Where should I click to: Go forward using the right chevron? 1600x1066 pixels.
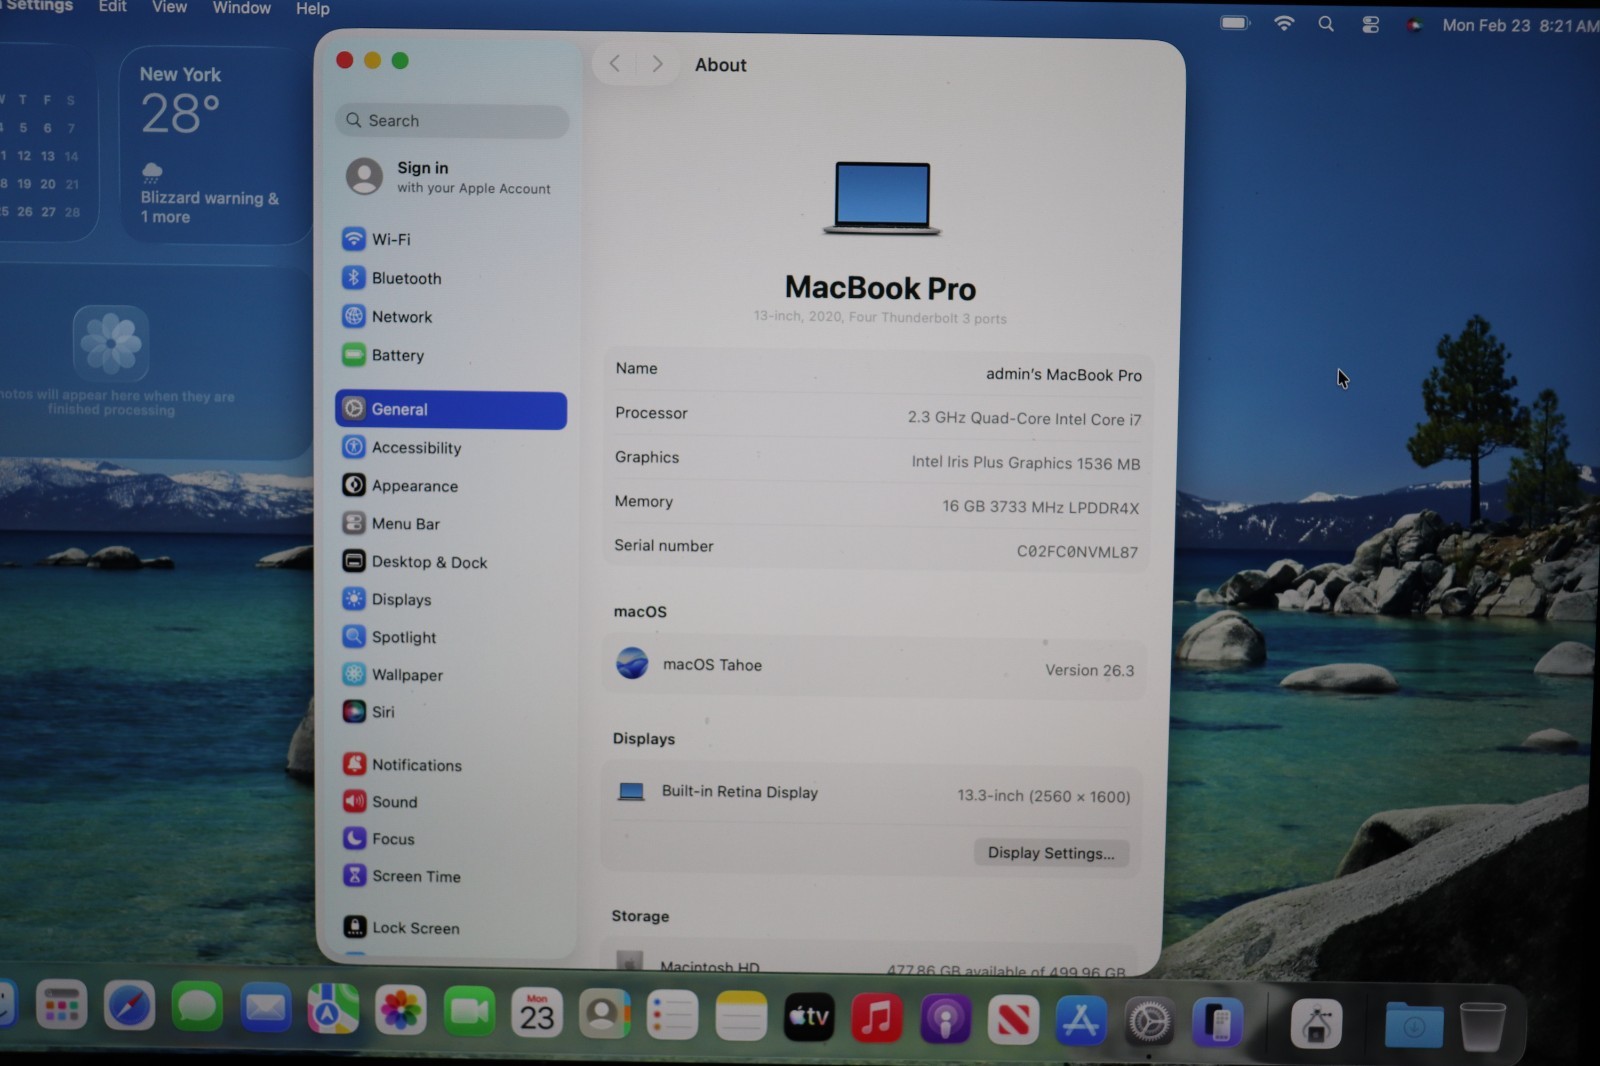[657, 64]
